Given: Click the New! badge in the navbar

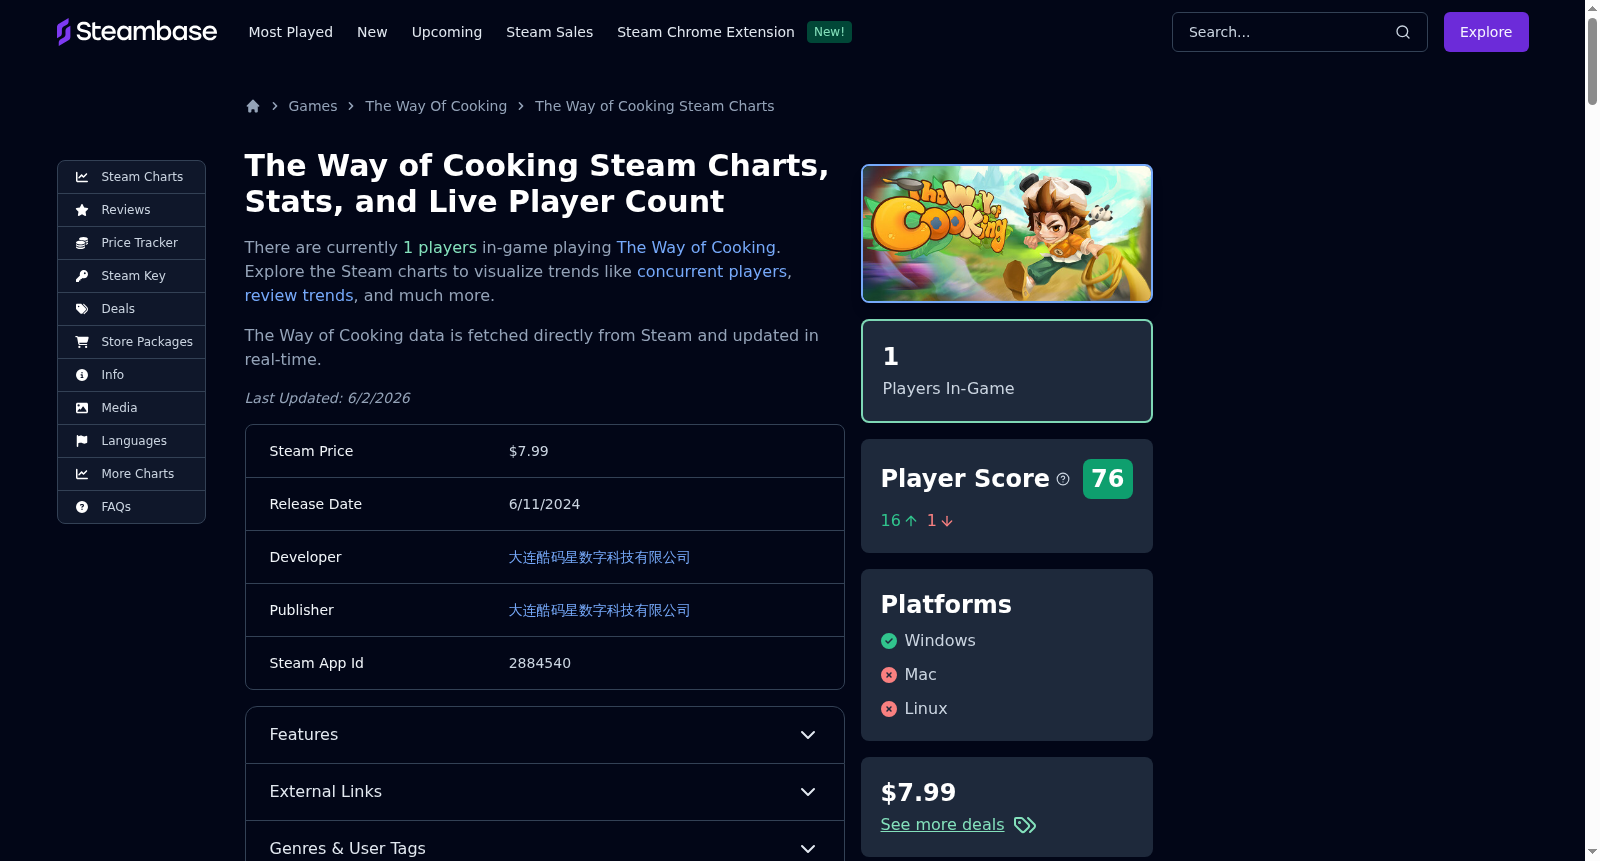Looking at the screenshot, I should tap(829, 32).
